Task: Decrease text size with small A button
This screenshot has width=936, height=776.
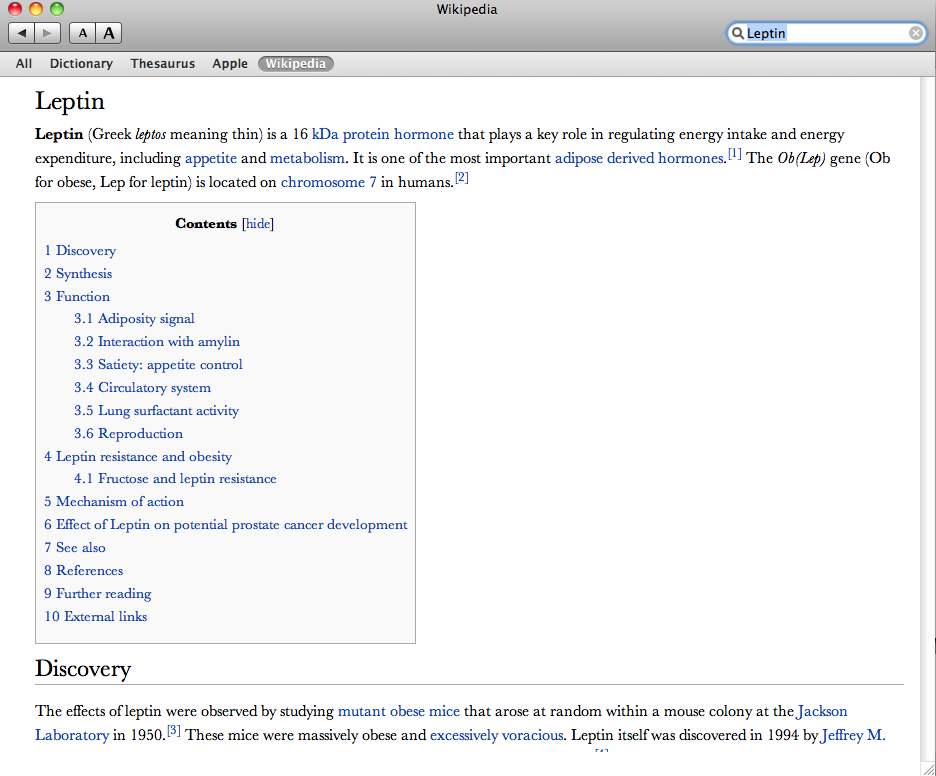Action: coord(82,33)
